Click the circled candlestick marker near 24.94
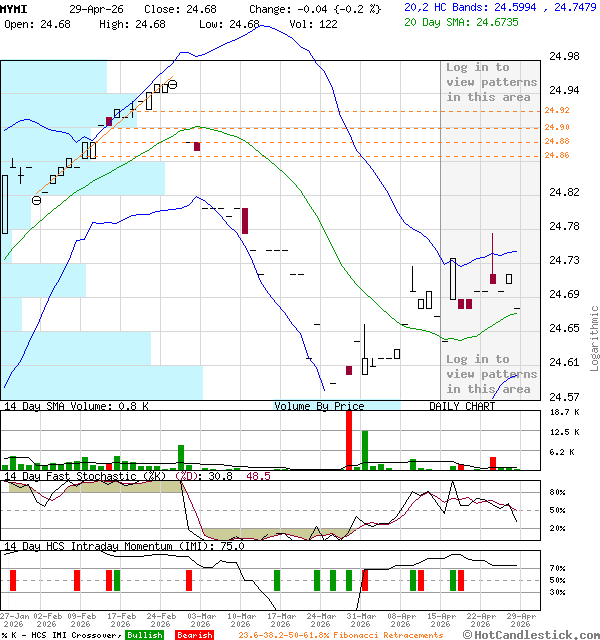600x640 pixels. 173,85
